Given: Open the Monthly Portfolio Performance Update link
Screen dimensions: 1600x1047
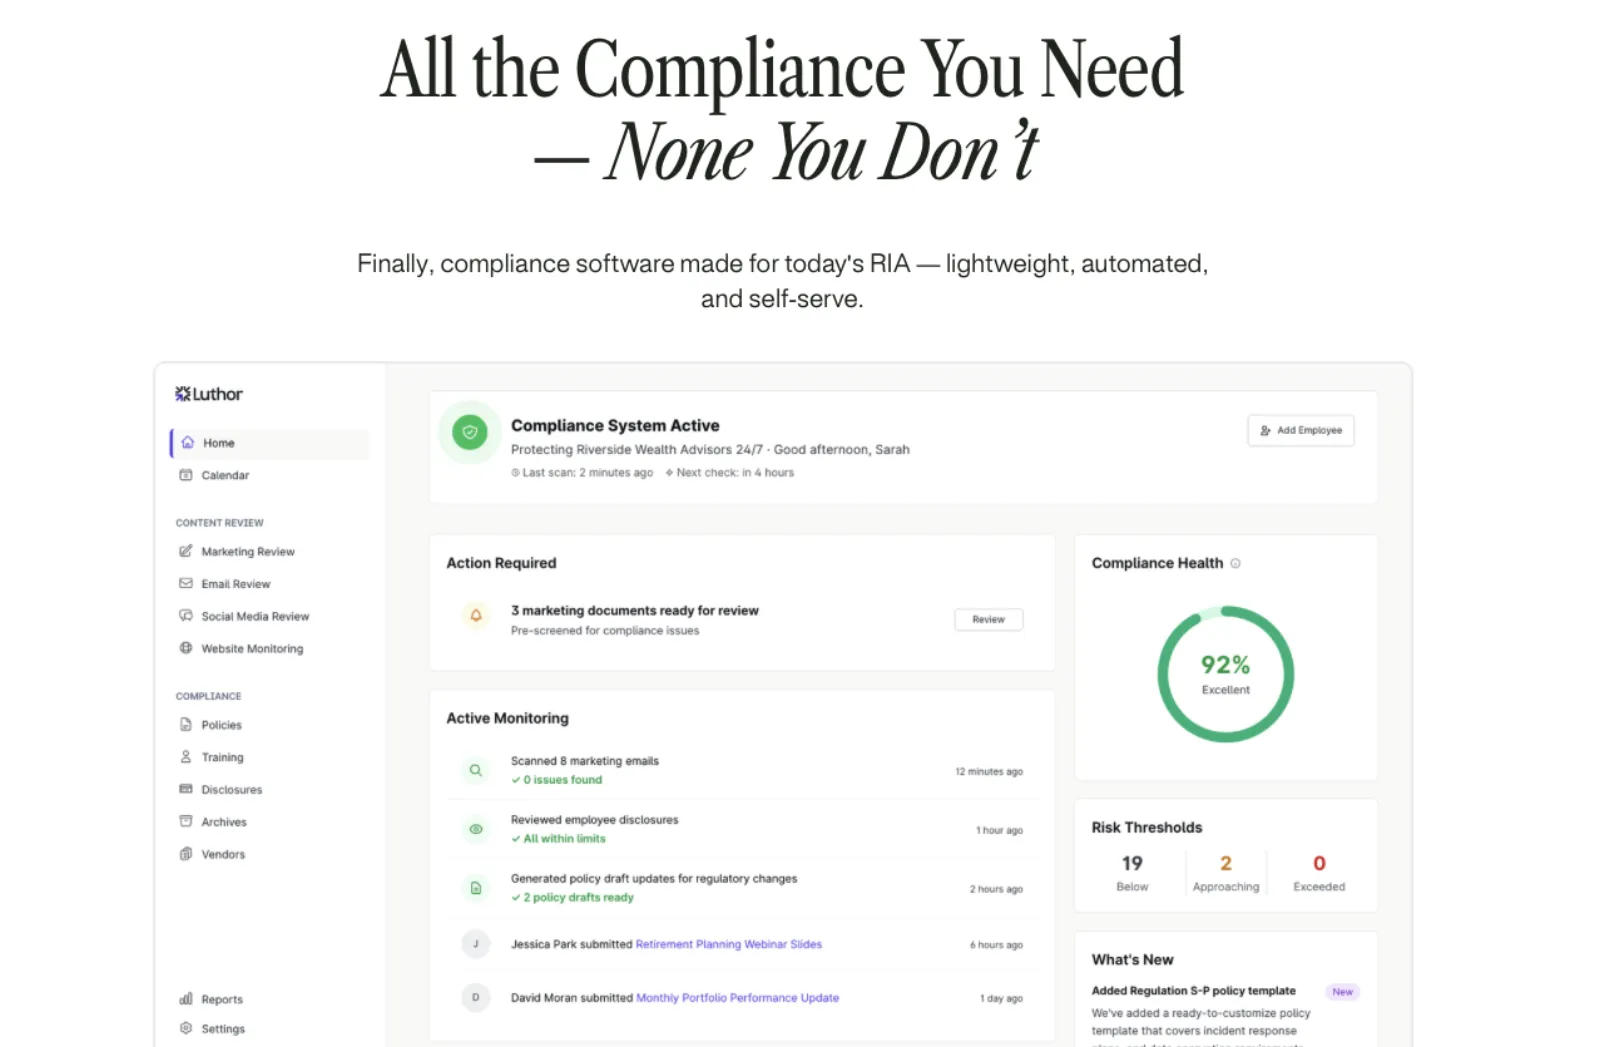Looking at the screenshot, I should pos(737,997).
